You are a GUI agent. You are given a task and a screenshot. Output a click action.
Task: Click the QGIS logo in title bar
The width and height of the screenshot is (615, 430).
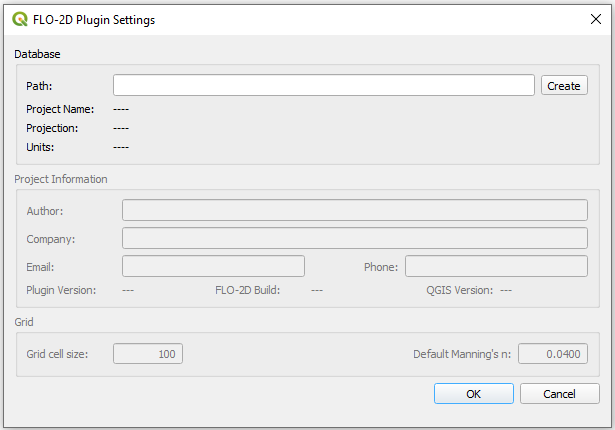click(19, 19)
